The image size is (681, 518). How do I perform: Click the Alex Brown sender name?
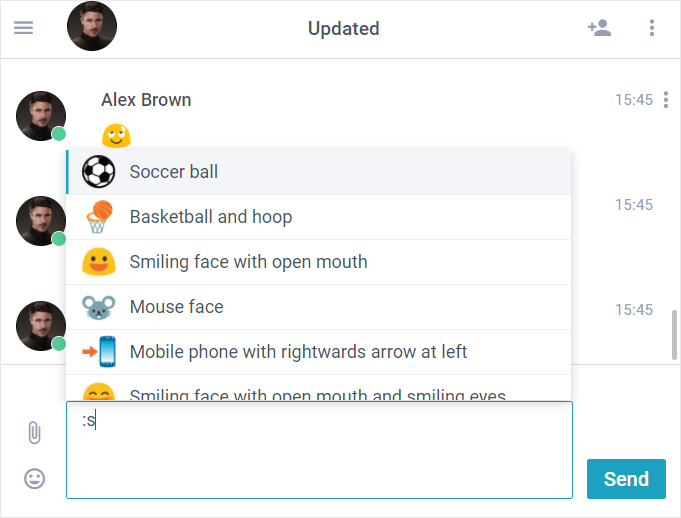[x=146, y=100]
